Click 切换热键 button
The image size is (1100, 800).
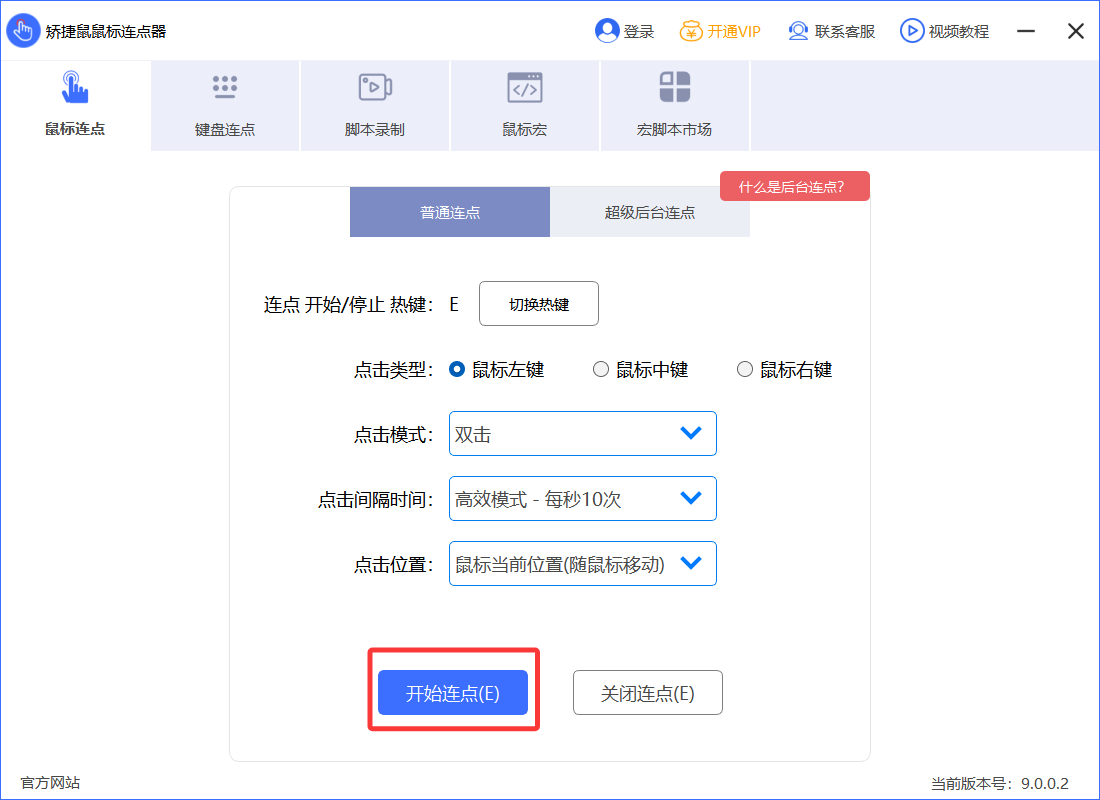tap(539, 304)
